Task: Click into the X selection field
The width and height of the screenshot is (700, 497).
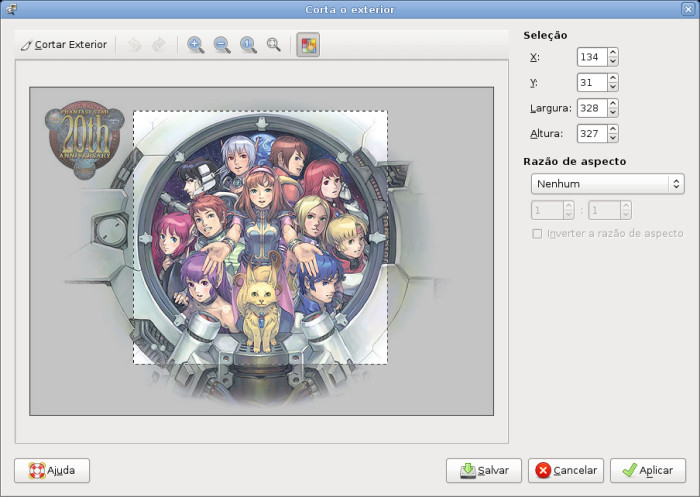Action: coord(592,57)
